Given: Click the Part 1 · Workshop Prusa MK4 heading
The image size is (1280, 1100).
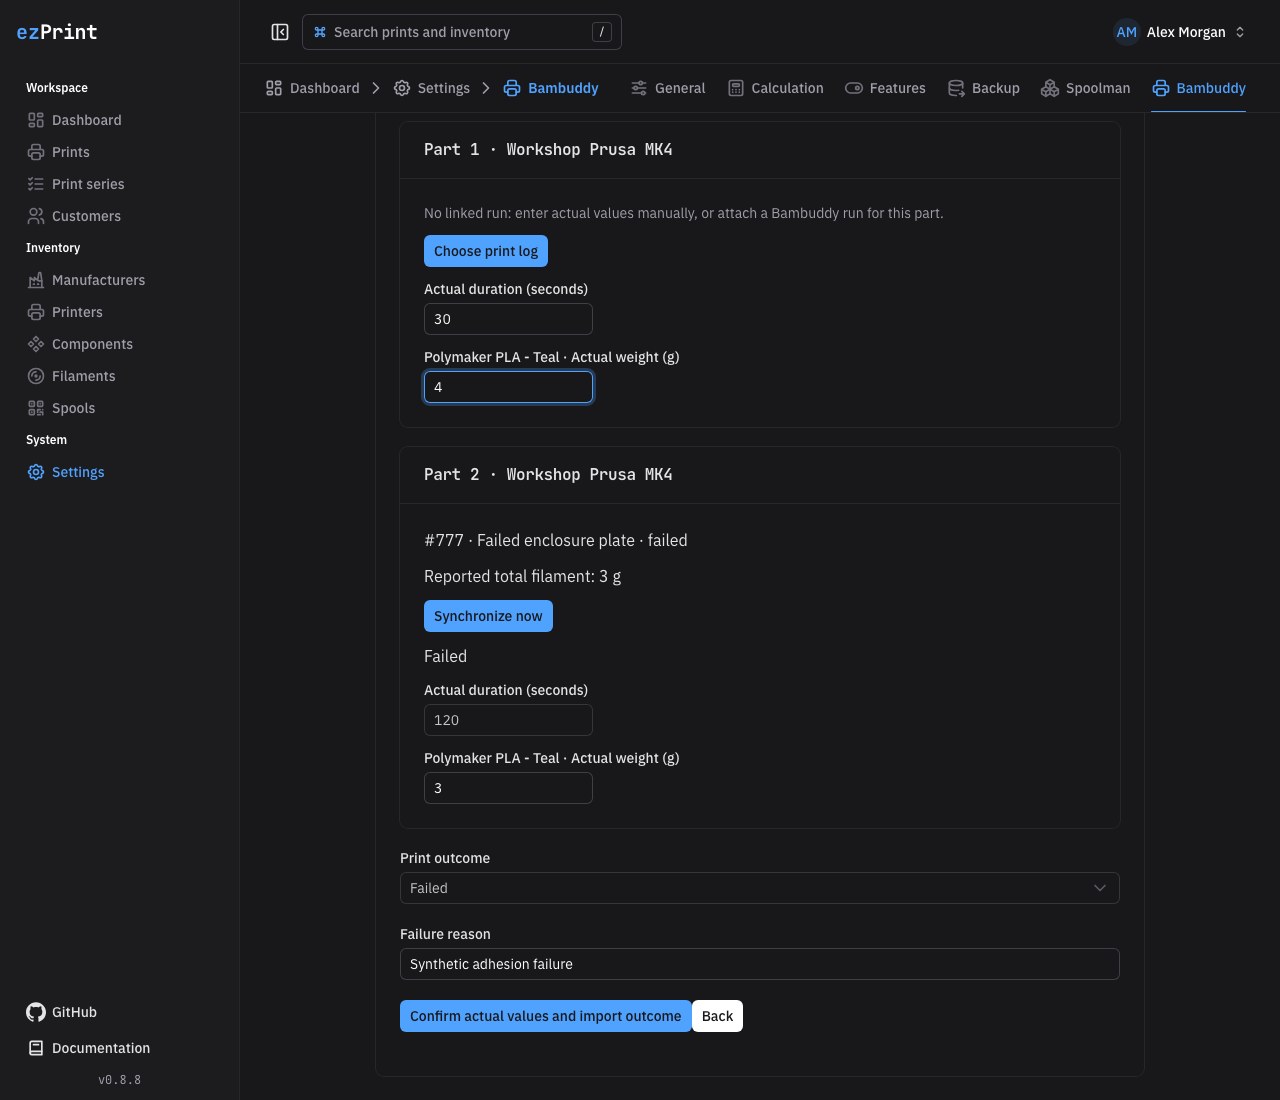Looking at the screenshot, I should coord(548,149).
